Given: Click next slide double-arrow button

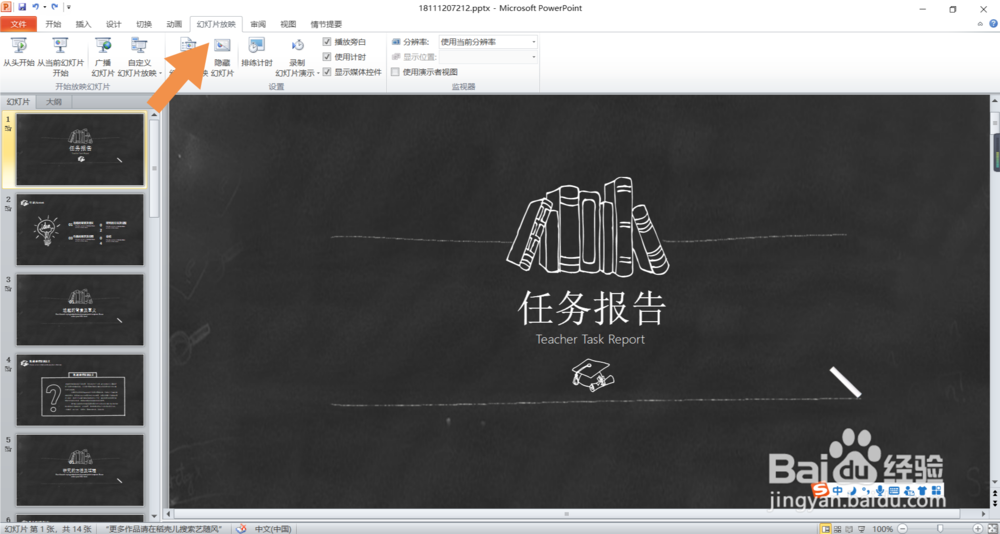Looking at the screenshot, I should [x=994, y=503].
